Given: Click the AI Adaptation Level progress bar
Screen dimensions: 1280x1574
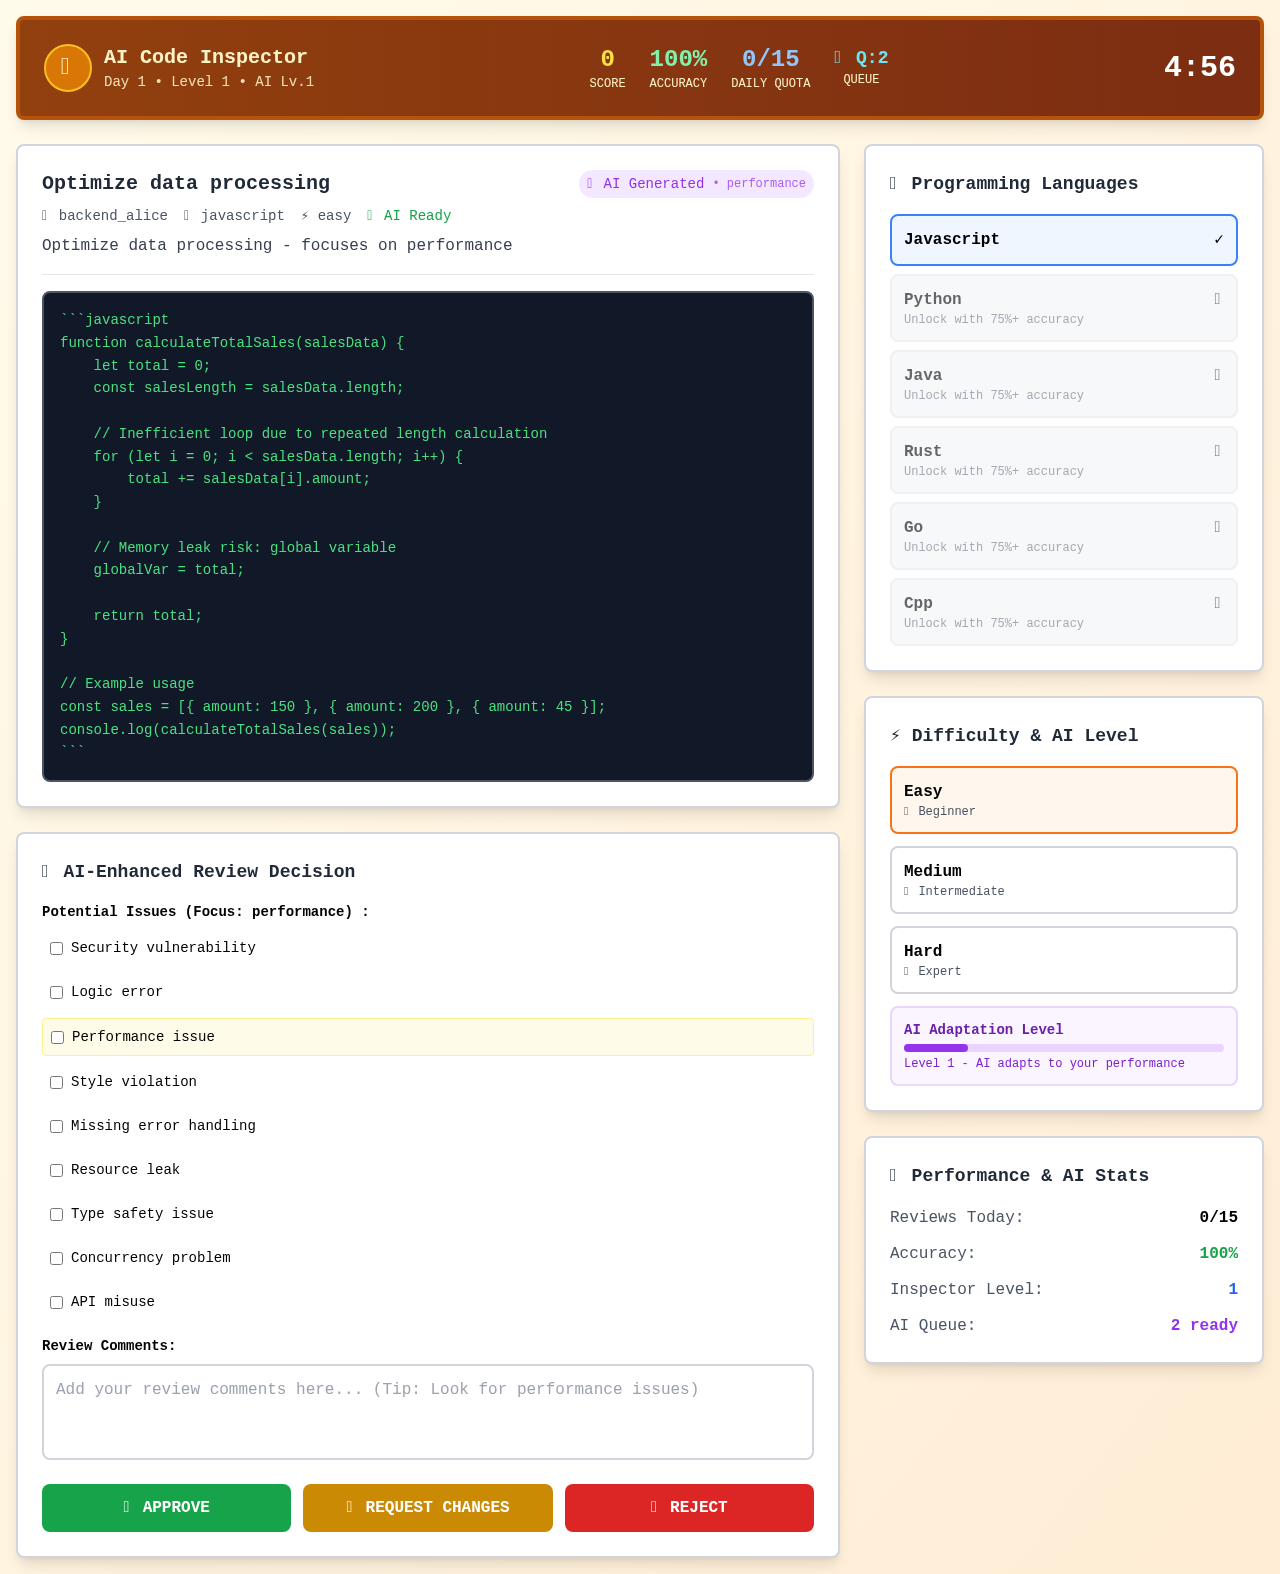Looking at the screenshot, I should click(x=1063, y=1048).
